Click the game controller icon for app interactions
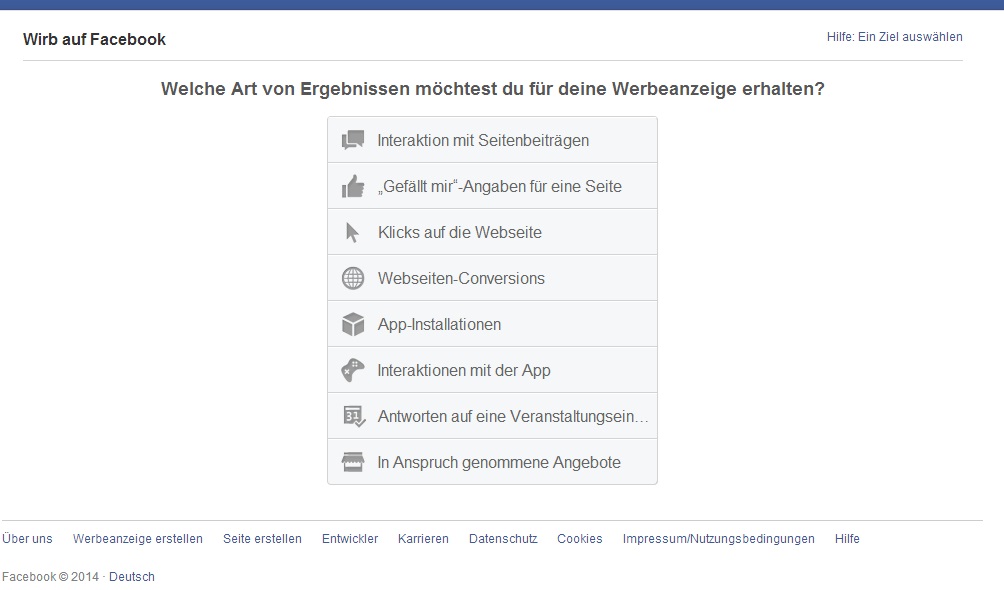The height and width of the screenshot is (590, 1004). [x=353, y=370]
